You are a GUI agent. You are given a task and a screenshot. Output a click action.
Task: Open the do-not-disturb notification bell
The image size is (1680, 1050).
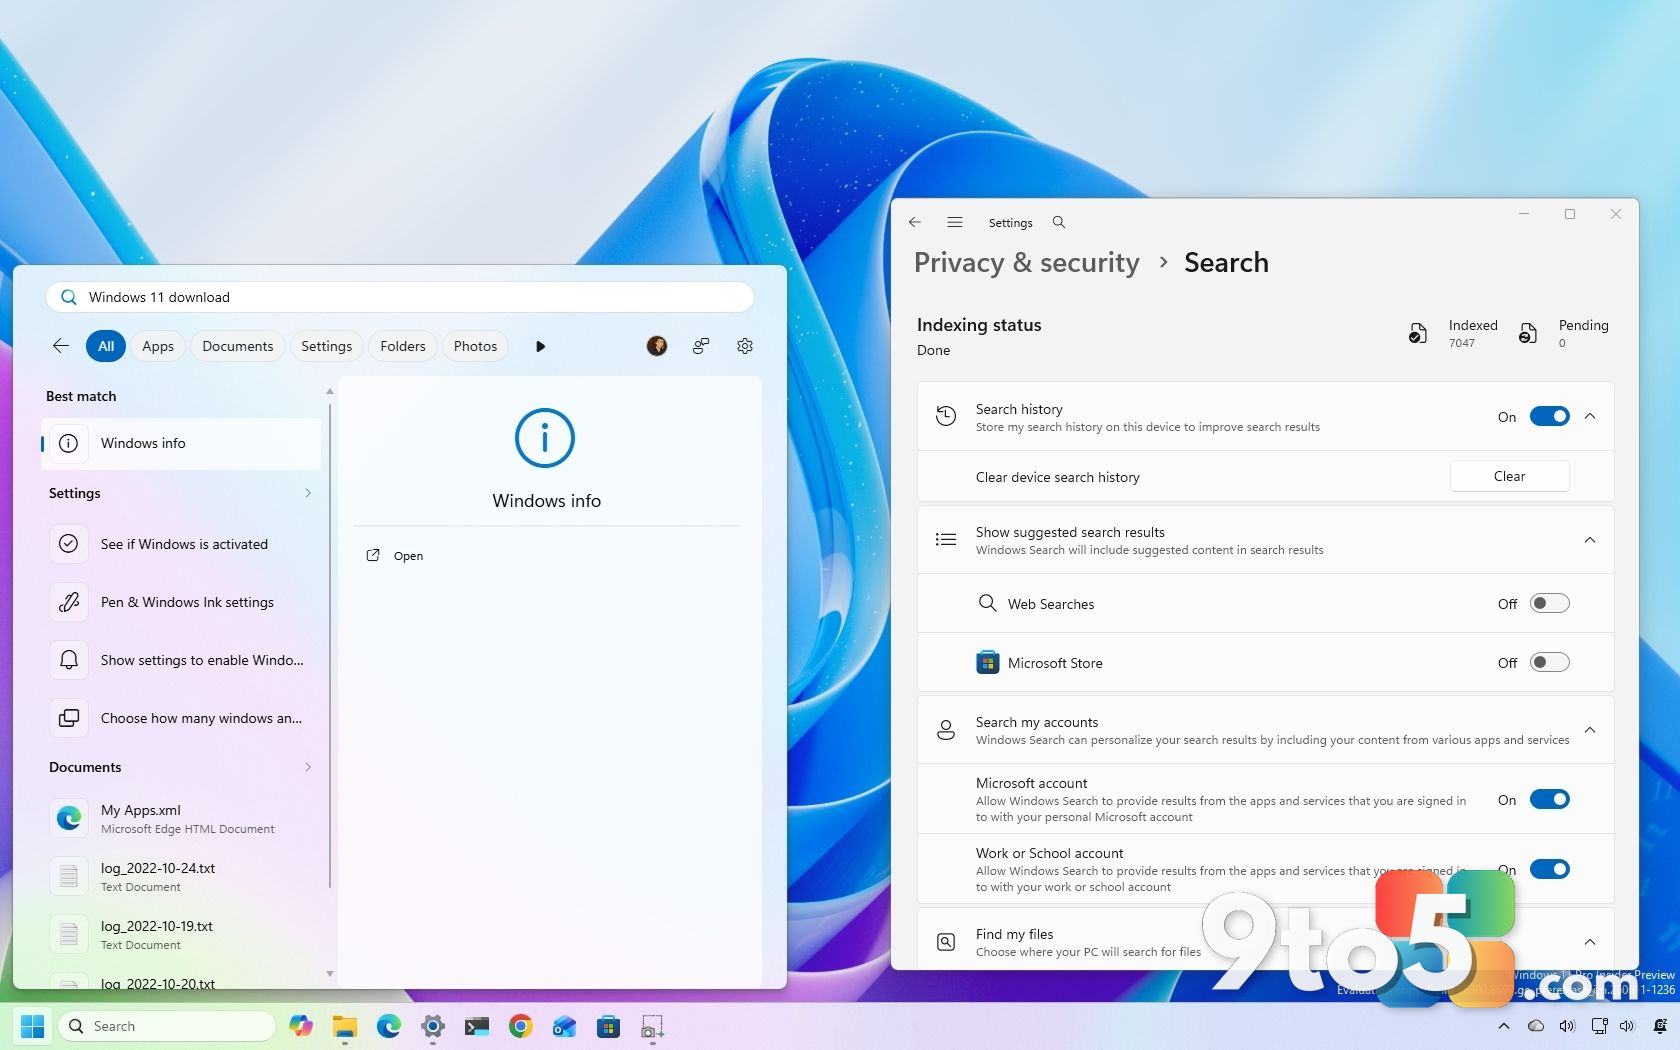1660,1026
